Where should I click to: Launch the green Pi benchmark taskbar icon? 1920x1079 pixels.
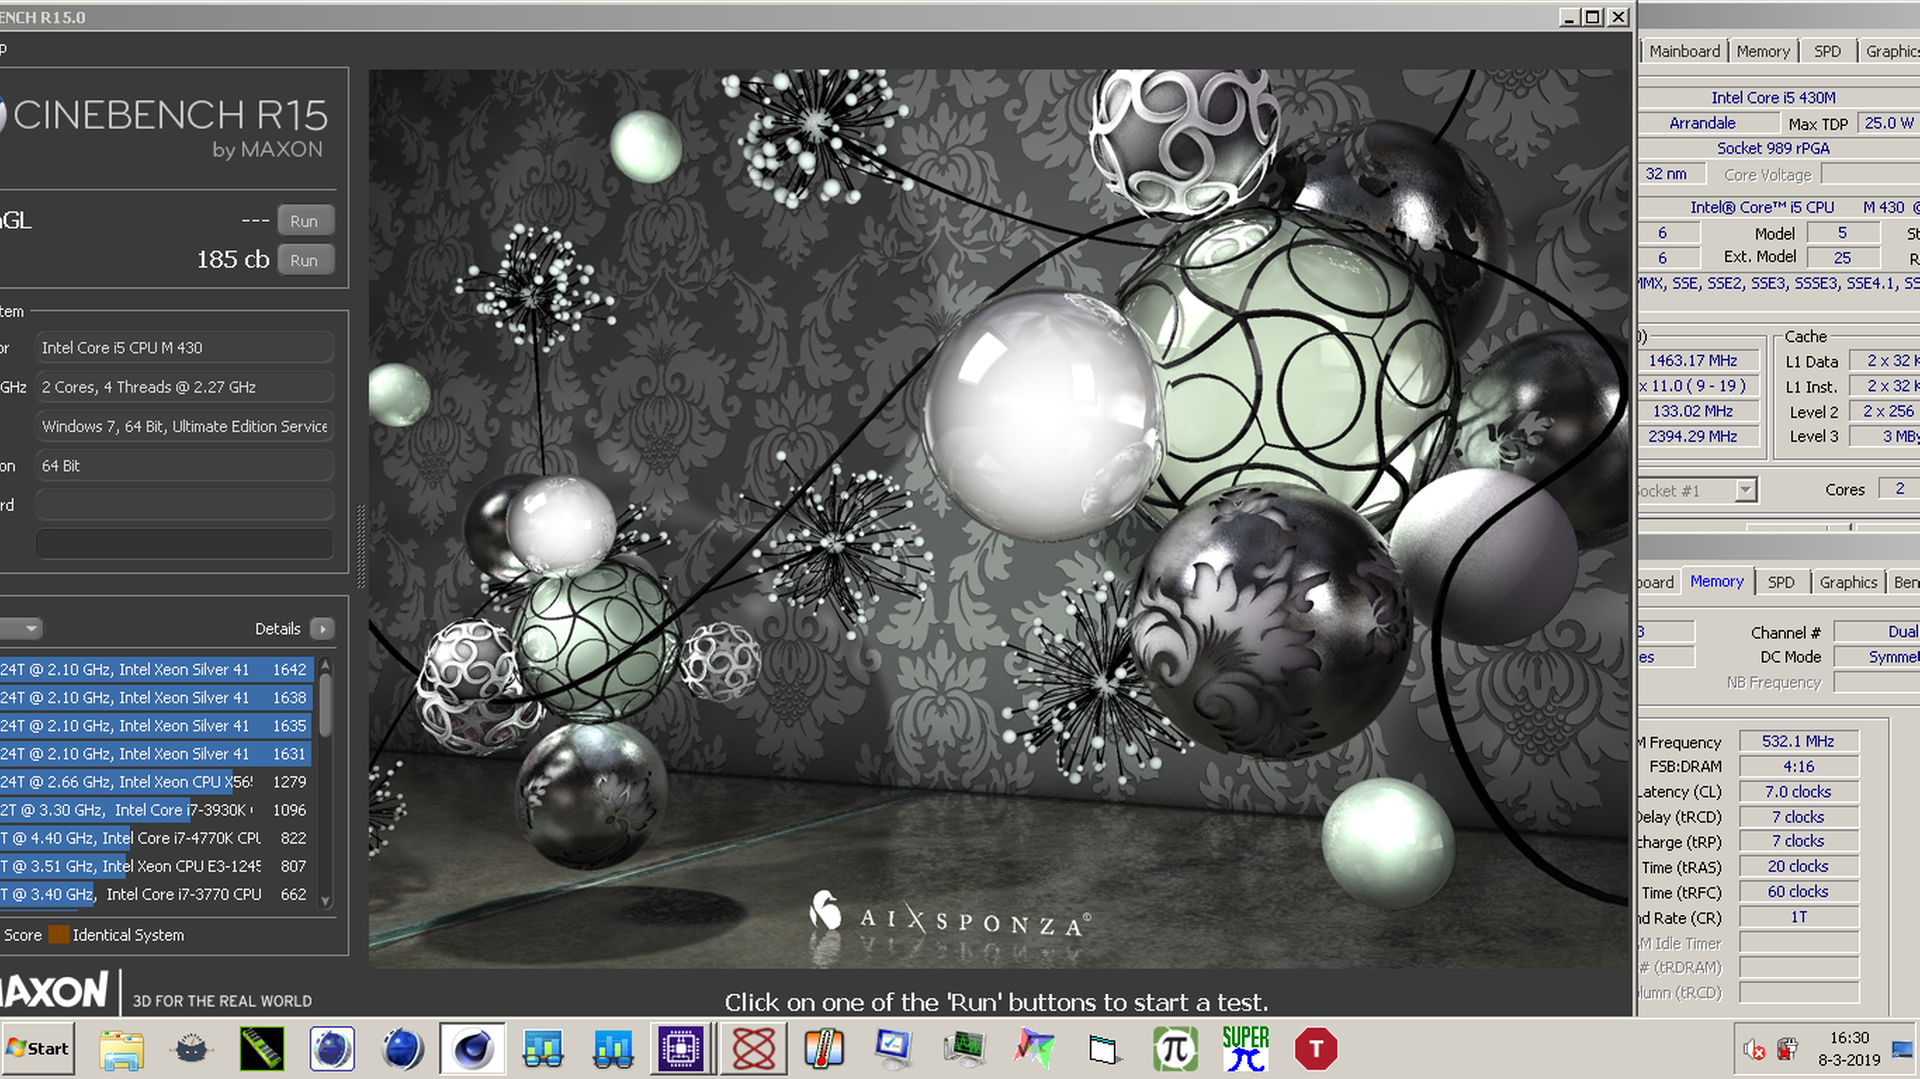coord(1175,1050)
